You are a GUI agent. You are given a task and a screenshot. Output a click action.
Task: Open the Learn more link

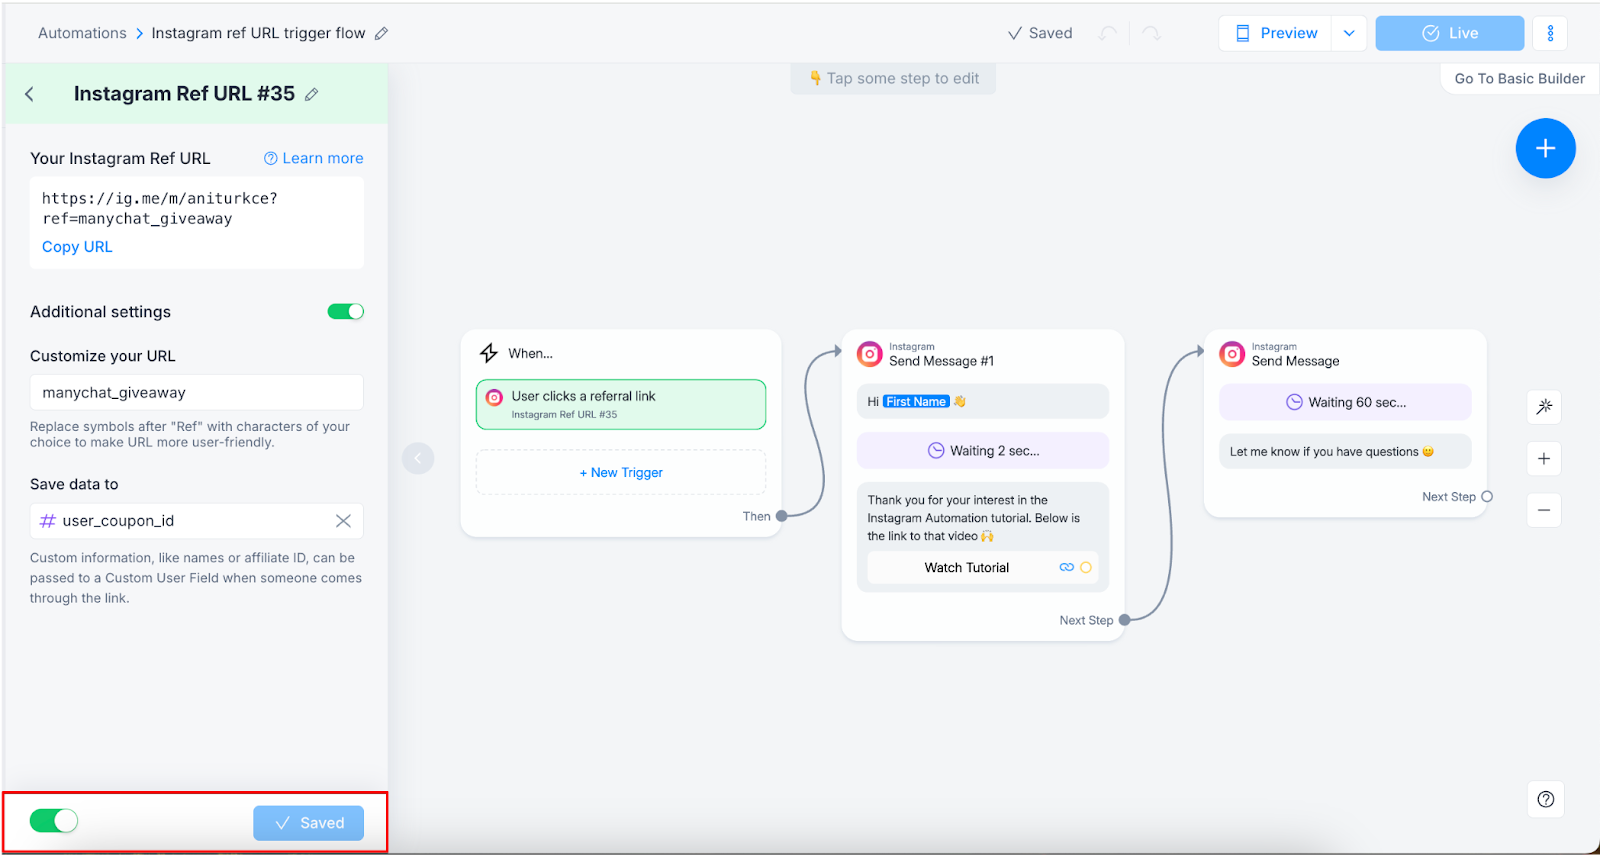click(x=314, y=158)
